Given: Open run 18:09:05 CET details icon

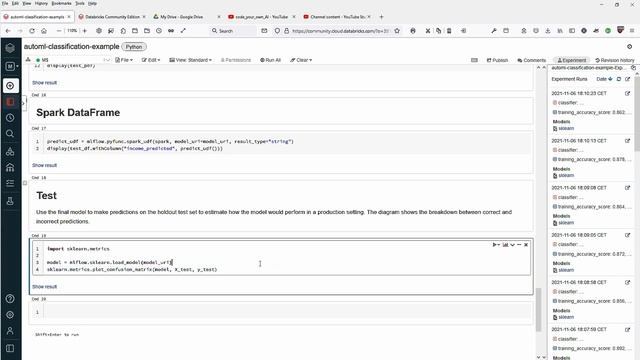Looking at the screenshot, I should click(x=627, y=235).
